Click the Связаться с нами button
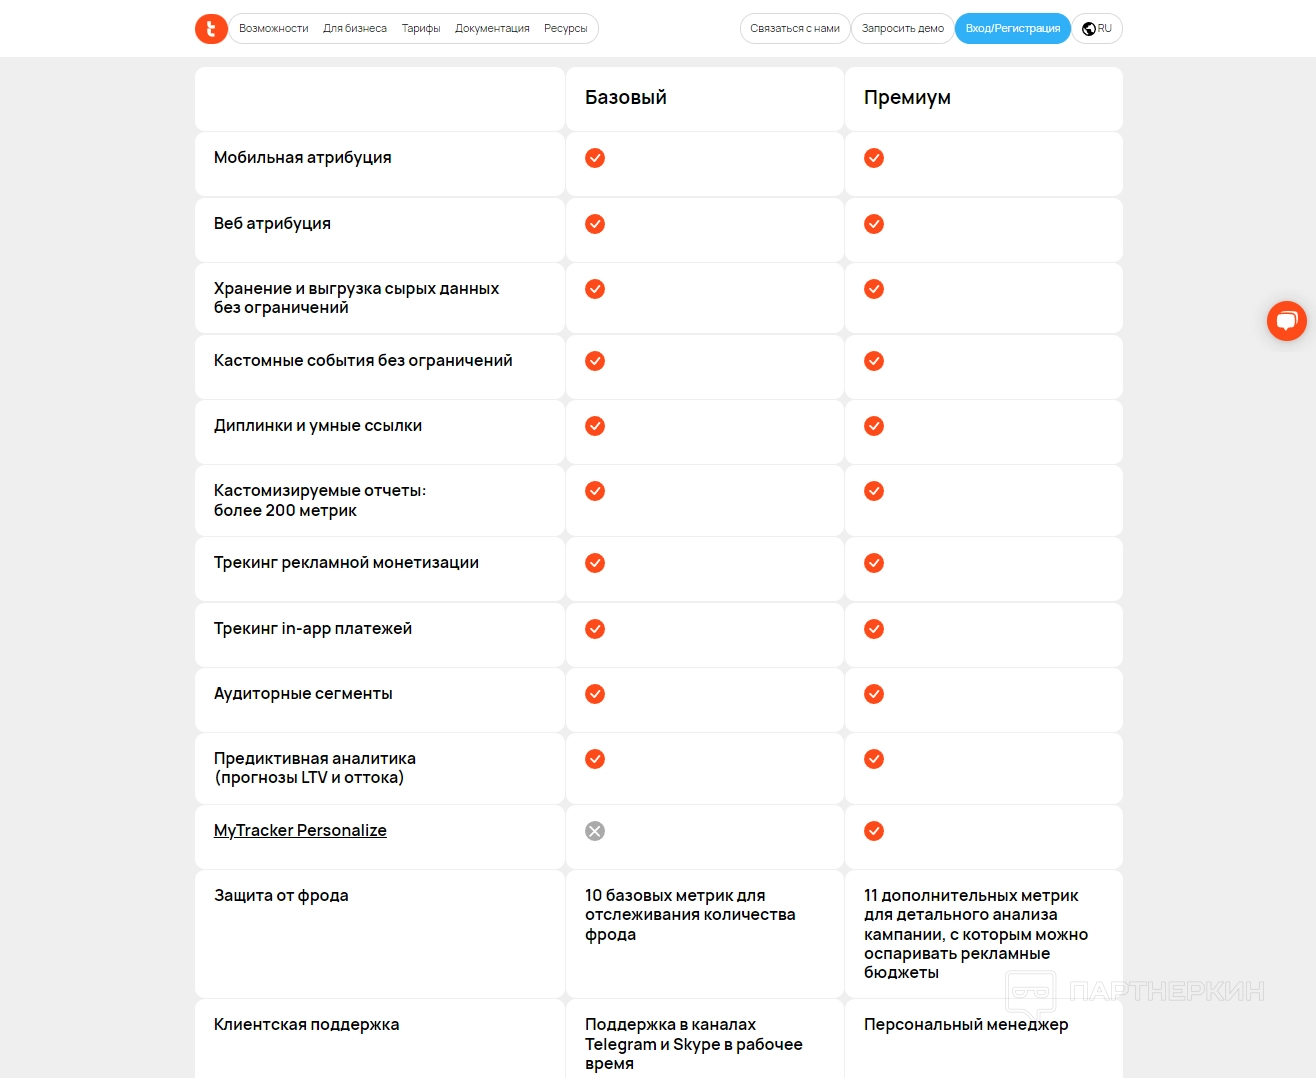1316x1078 pixels. coord(795,28)
